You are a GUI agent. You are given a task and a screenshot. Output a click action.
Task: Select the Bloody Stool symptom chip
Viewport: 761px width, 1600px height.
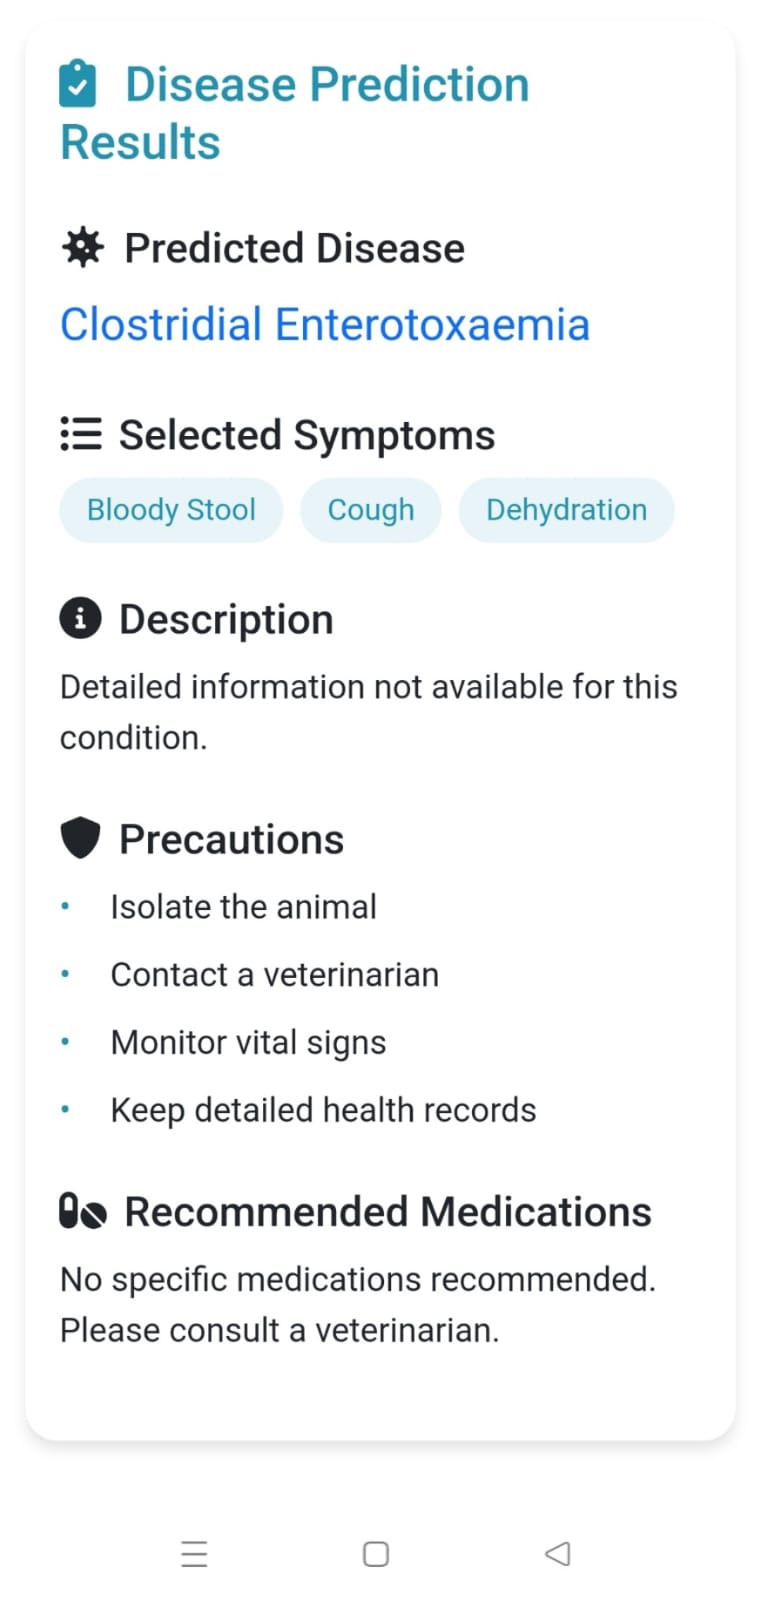click(x=171, y=510)
